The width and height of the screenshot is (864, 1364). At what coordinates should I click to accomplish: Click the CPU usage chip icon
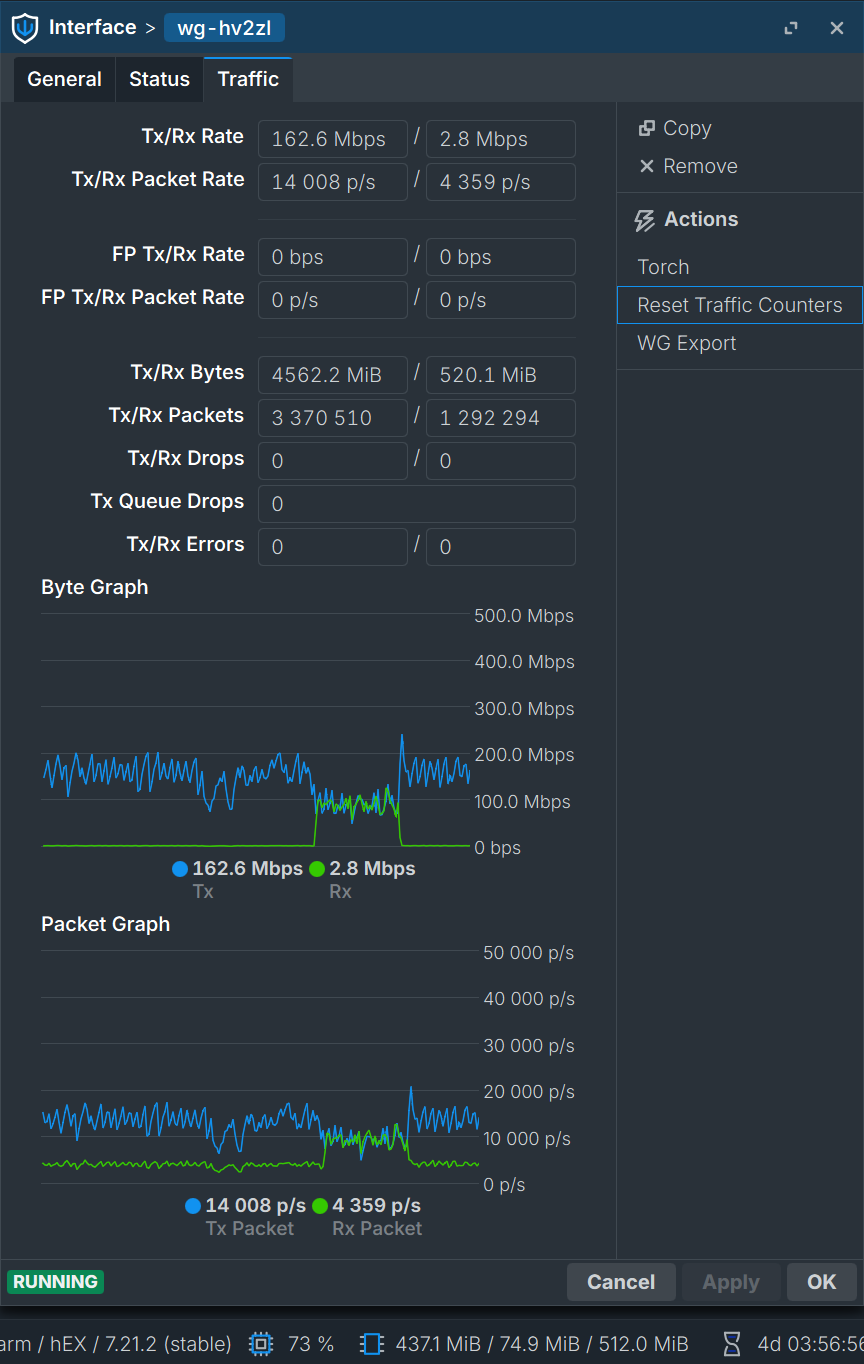click(261, 1342)
